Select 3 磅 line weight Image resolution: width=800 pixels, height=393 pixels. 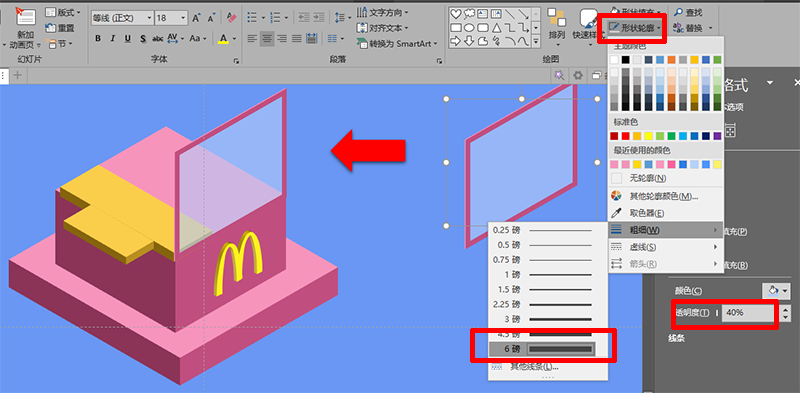click(x=542, y=319)
